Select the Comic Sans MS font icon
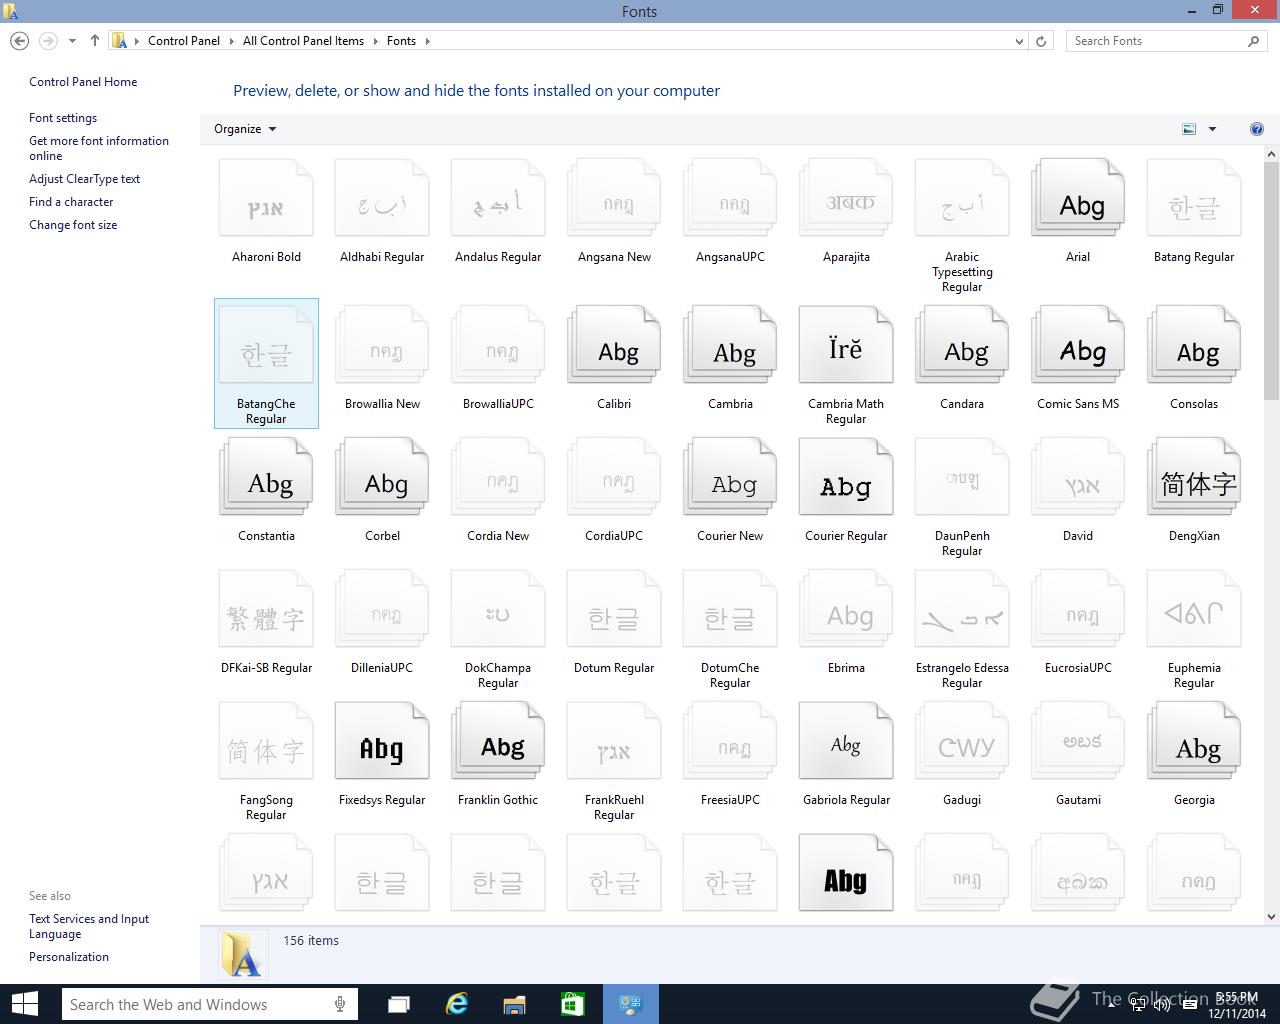Viewport: 1280px width, 1024px height. click(1078, 345)
